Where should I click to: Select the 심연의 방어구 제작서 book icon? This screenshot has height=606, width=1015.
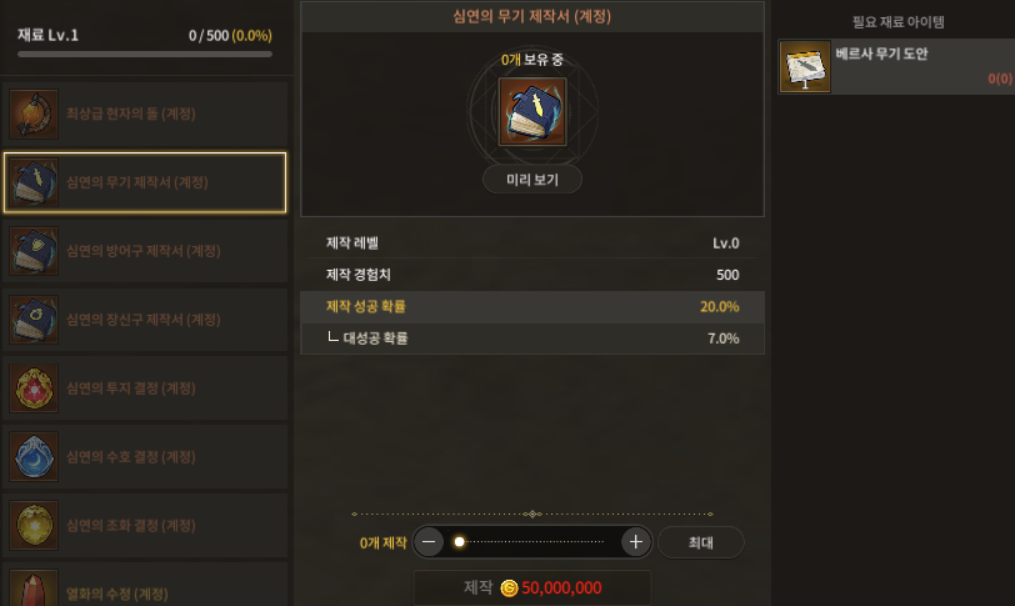tap(34, 251)
